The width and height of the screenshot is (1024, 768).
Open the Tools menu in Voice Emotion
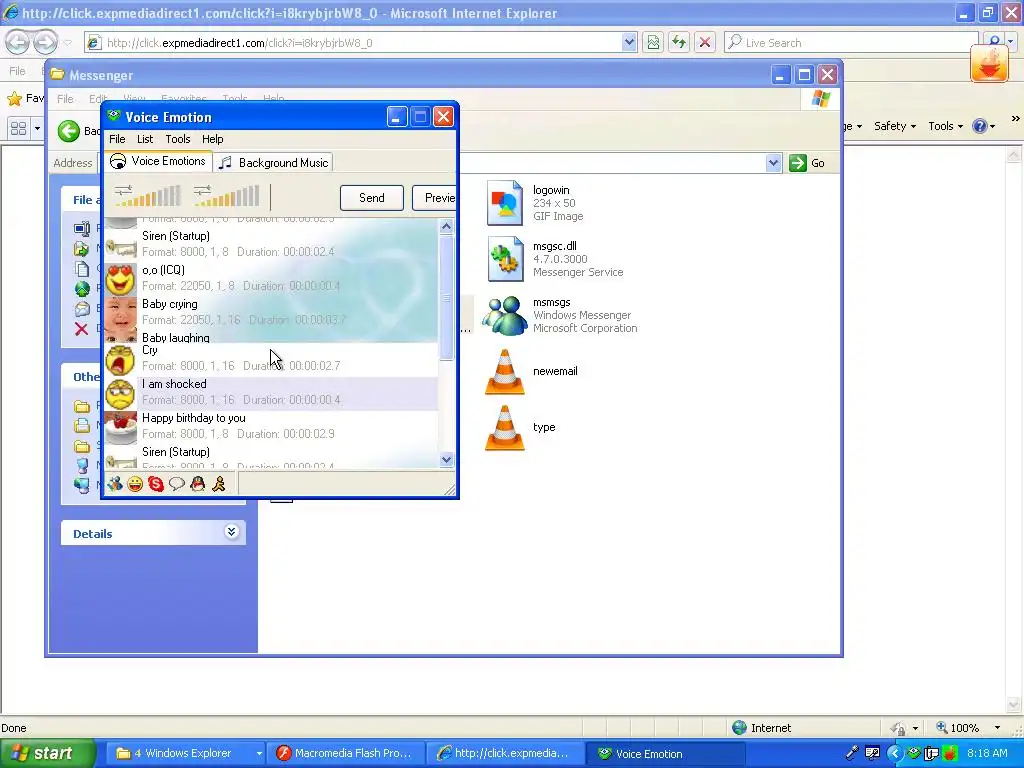tap(178, 139)
